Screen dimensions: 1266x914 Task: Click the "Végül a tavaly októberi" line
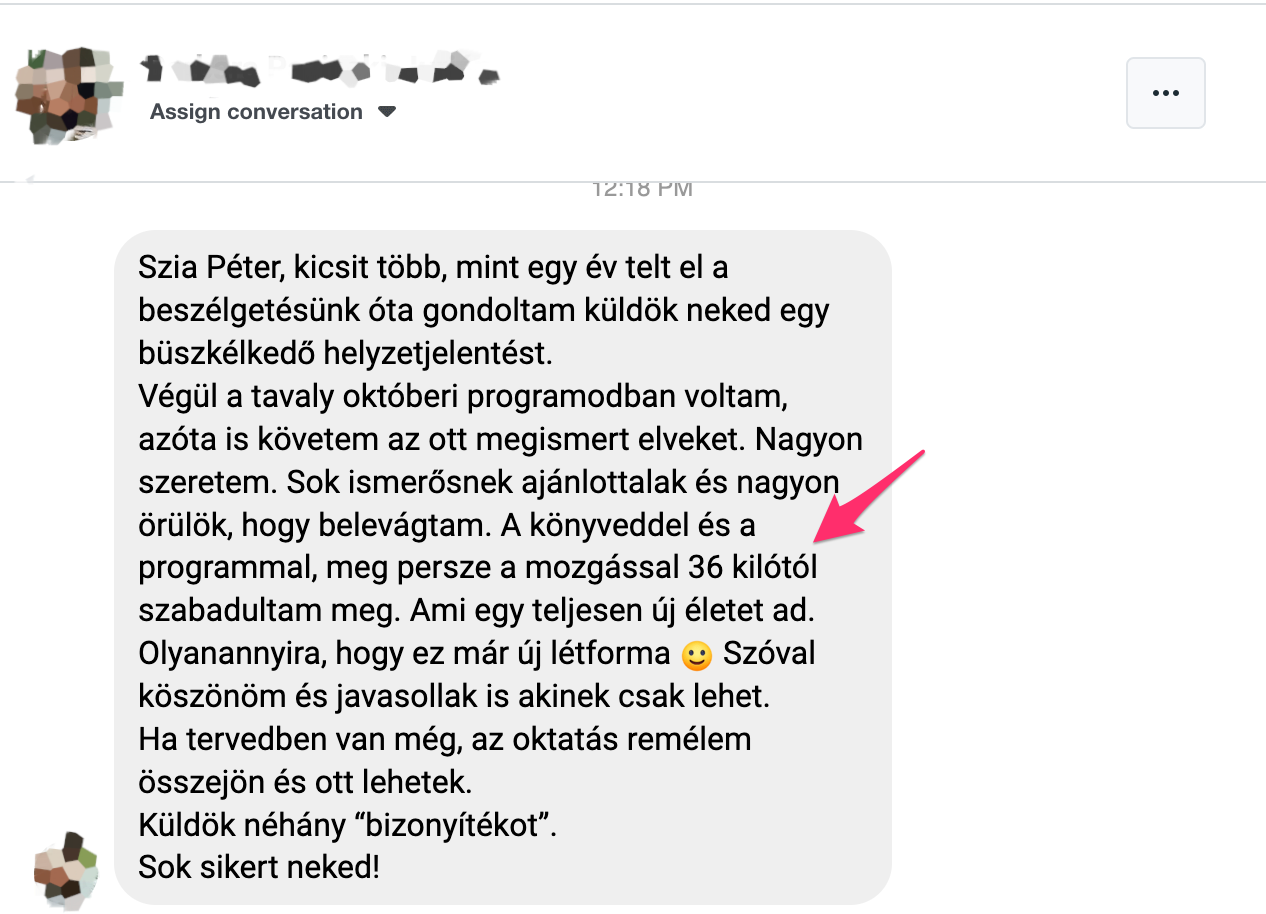[464, 396]
